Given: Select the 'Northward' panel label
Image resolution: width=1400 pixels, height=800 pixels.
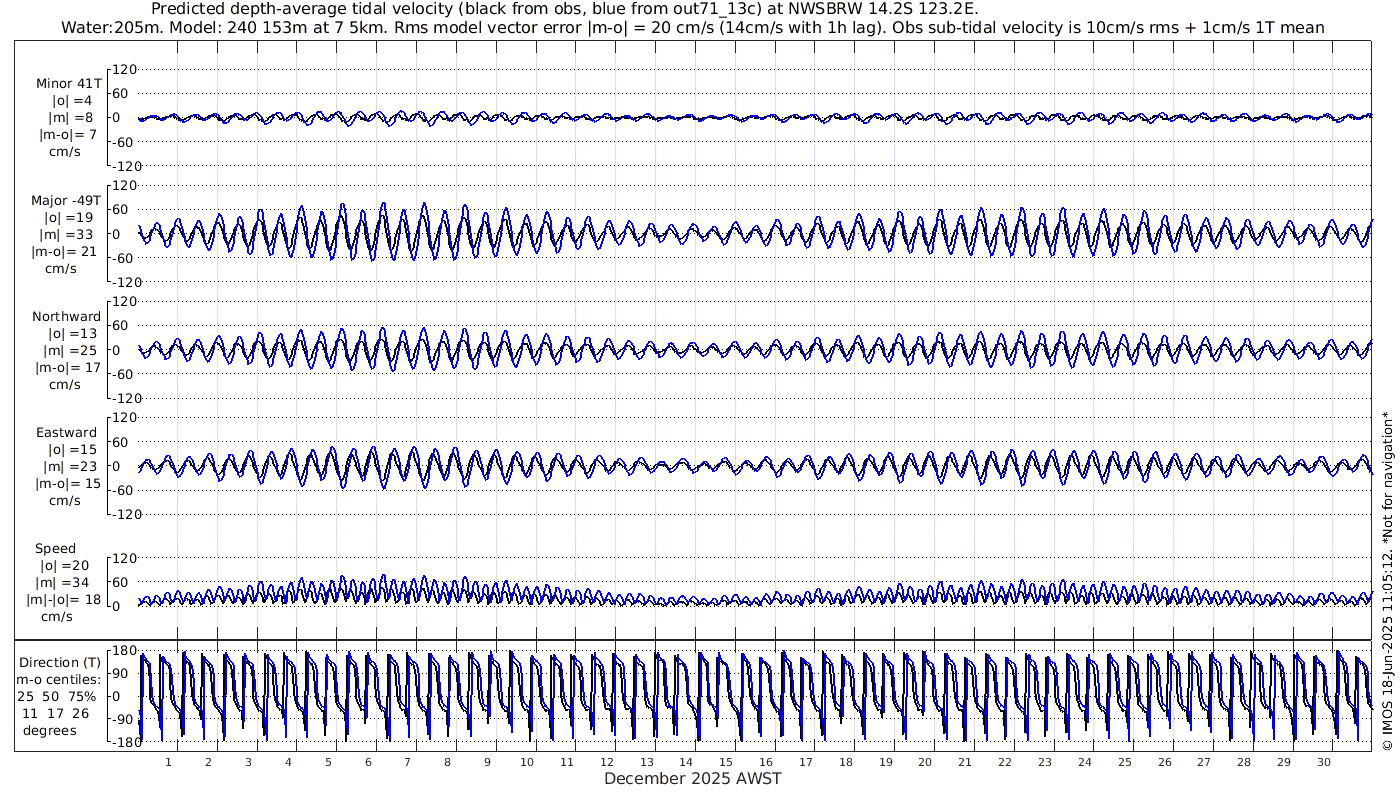Looking at the screenshot, I should pos(67,317).
